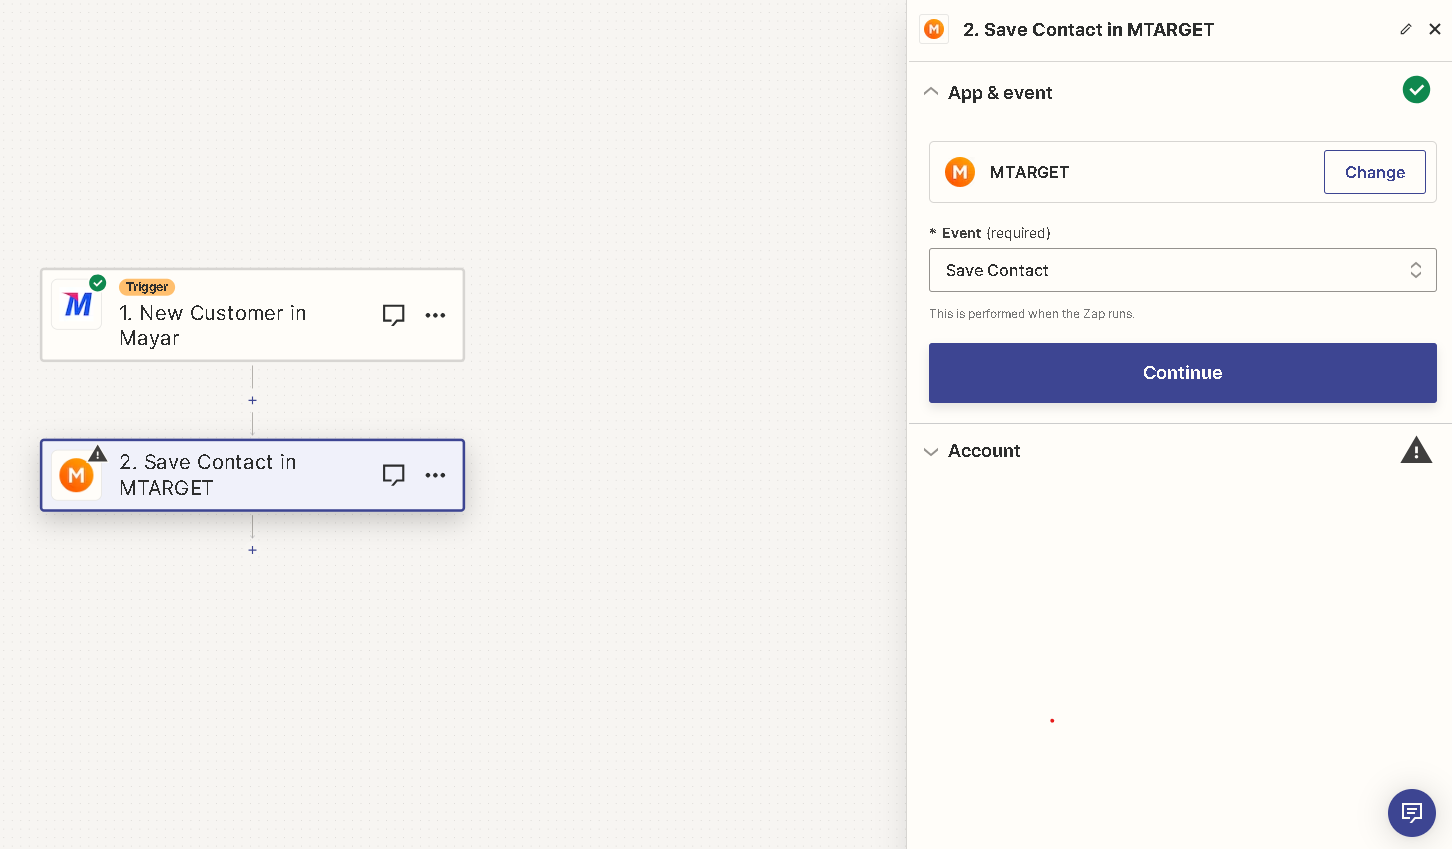Open the Event dropdown showing Save Contact
1452x849 pixels.
click(x=1183, y=270)
